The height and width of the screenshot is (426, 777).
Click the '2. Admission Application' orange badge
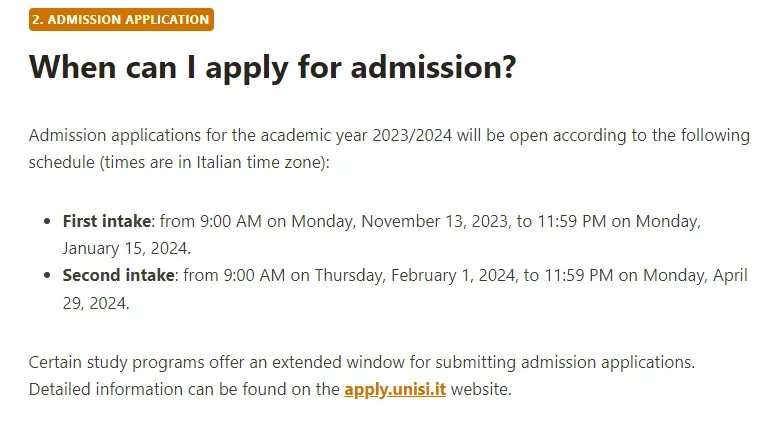(x=121, y=19)
